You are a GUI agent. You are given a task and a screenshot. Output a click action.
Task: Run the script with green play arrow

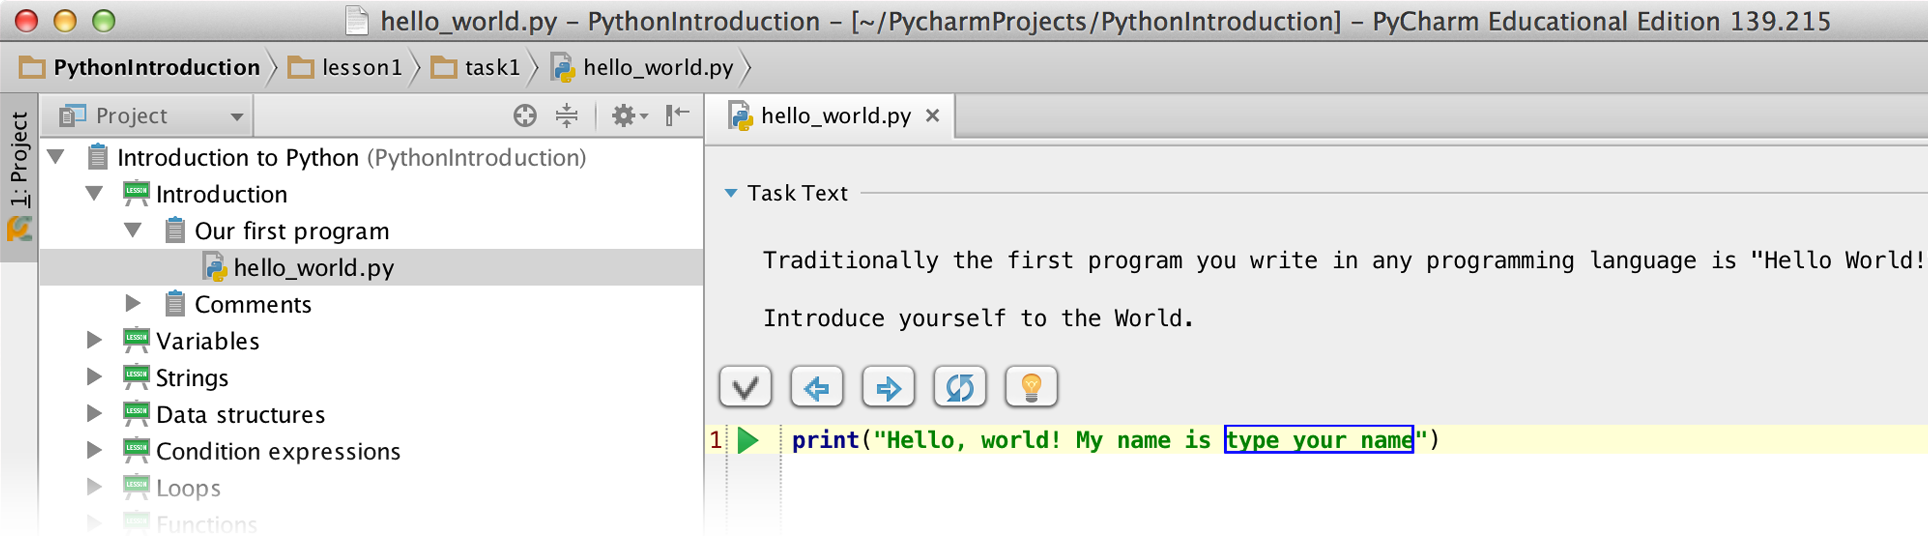[748, 440]
